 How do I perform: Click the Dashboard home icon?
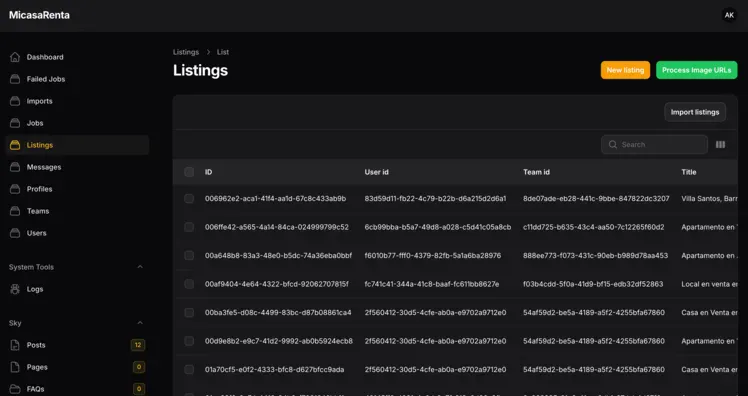15,57
